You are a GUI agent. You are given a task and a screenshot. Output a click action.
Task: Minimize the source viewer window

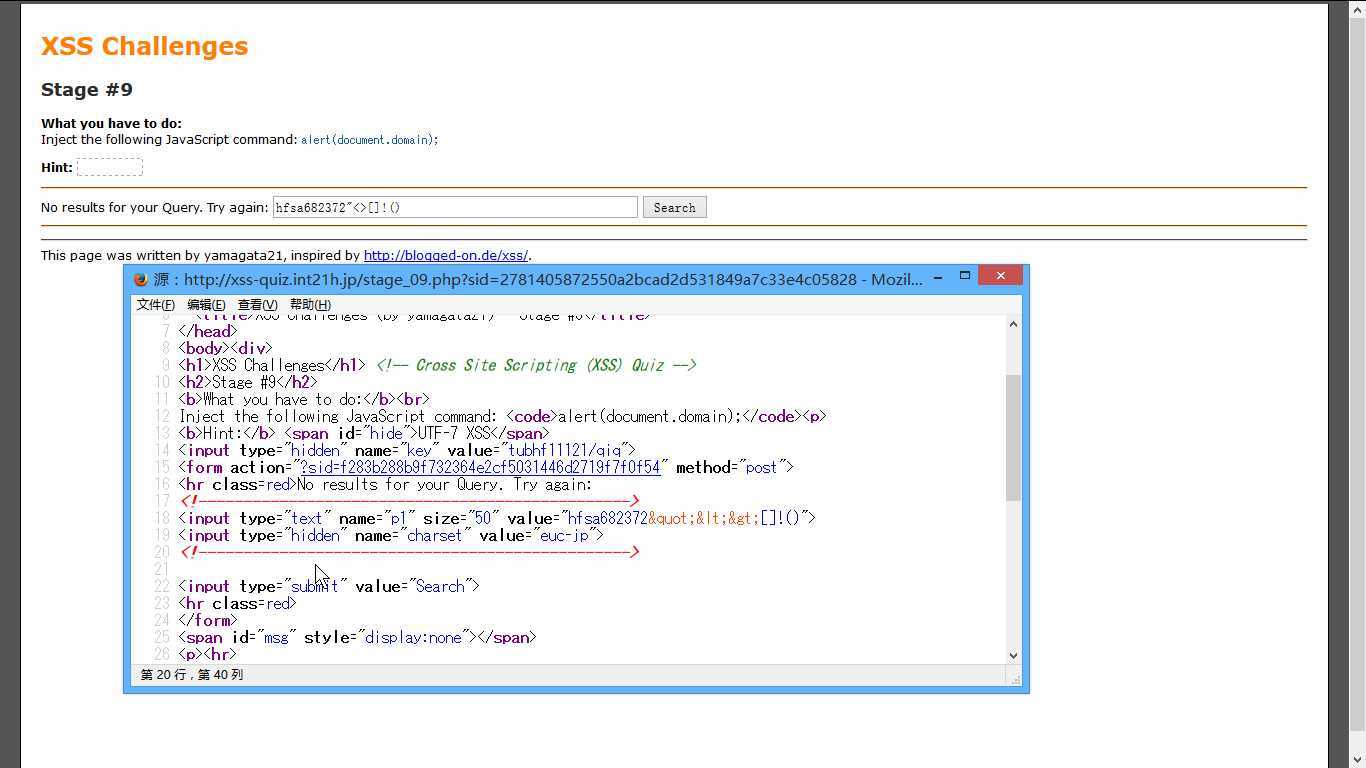(938, 277)
